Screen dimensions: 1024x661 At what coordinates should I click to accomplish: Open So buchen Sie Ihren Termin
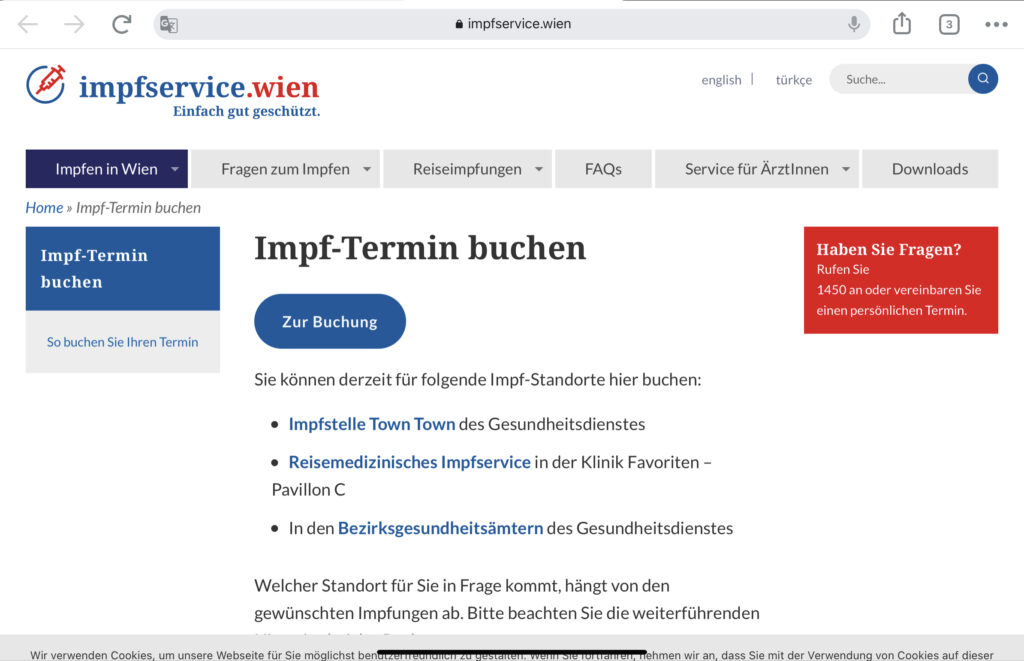(x=122, y=342)
